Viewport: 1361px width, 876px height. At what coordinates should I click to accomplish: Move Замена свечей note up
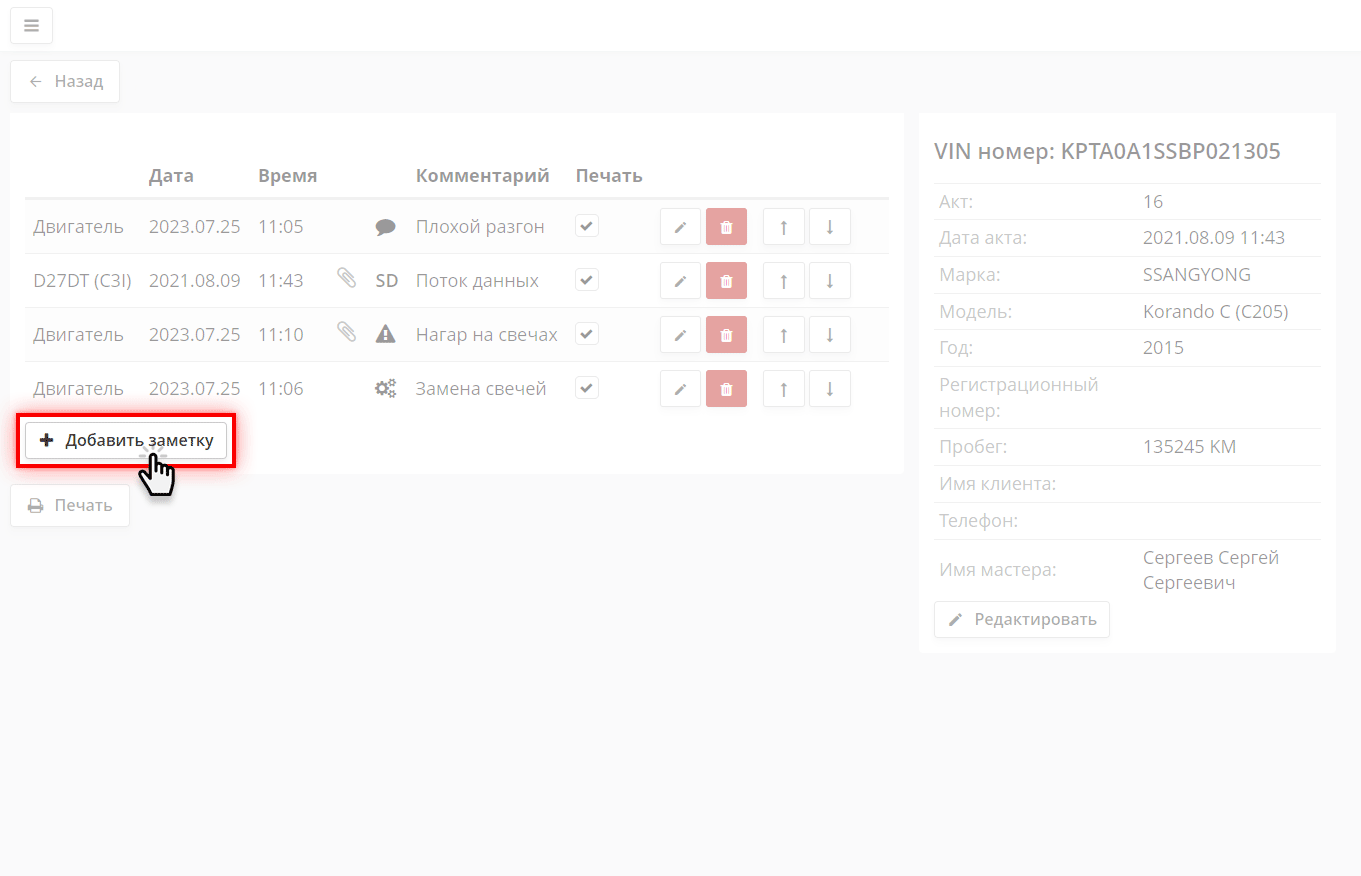pos(783,389)
